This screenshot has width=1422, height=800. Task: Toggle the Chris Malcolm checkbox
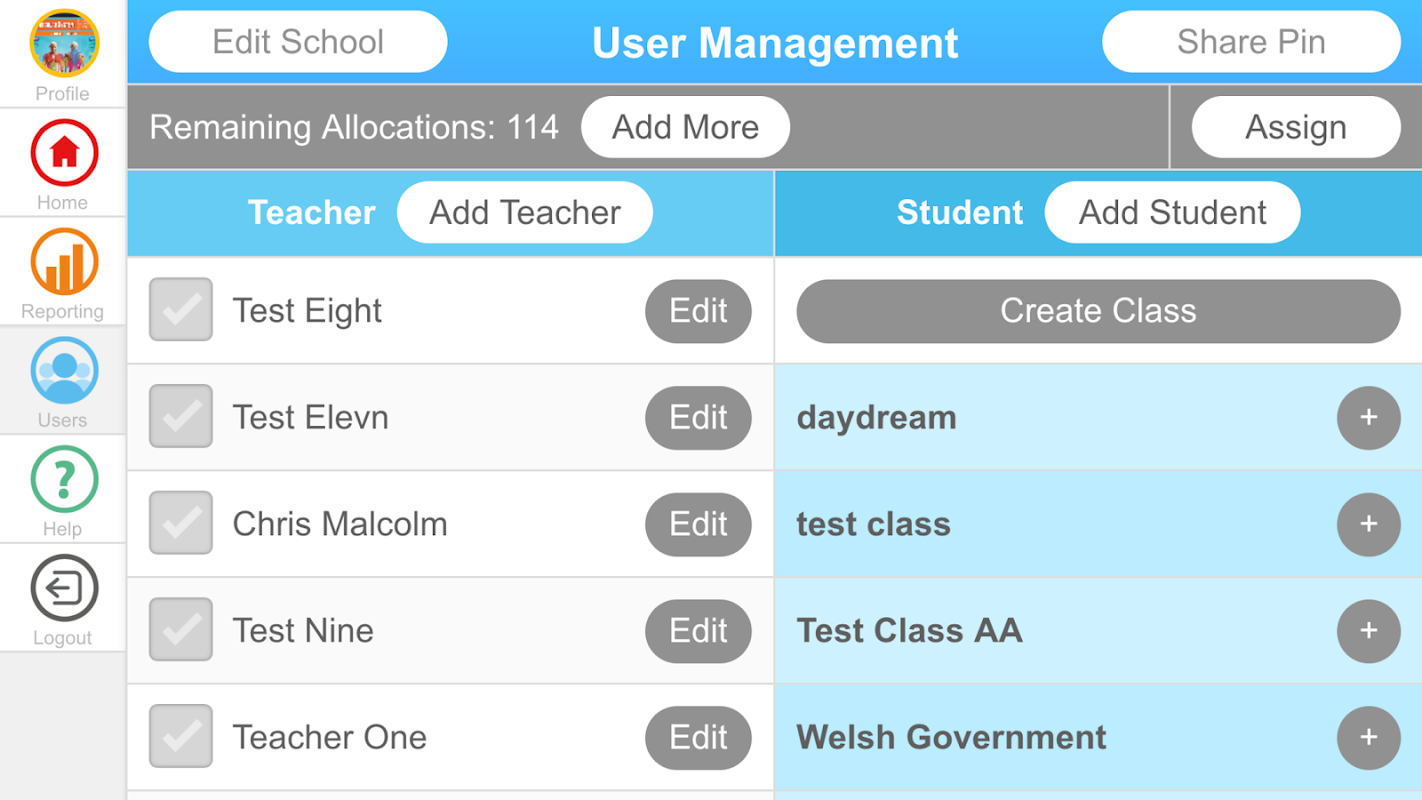click(x=181, y=523)
